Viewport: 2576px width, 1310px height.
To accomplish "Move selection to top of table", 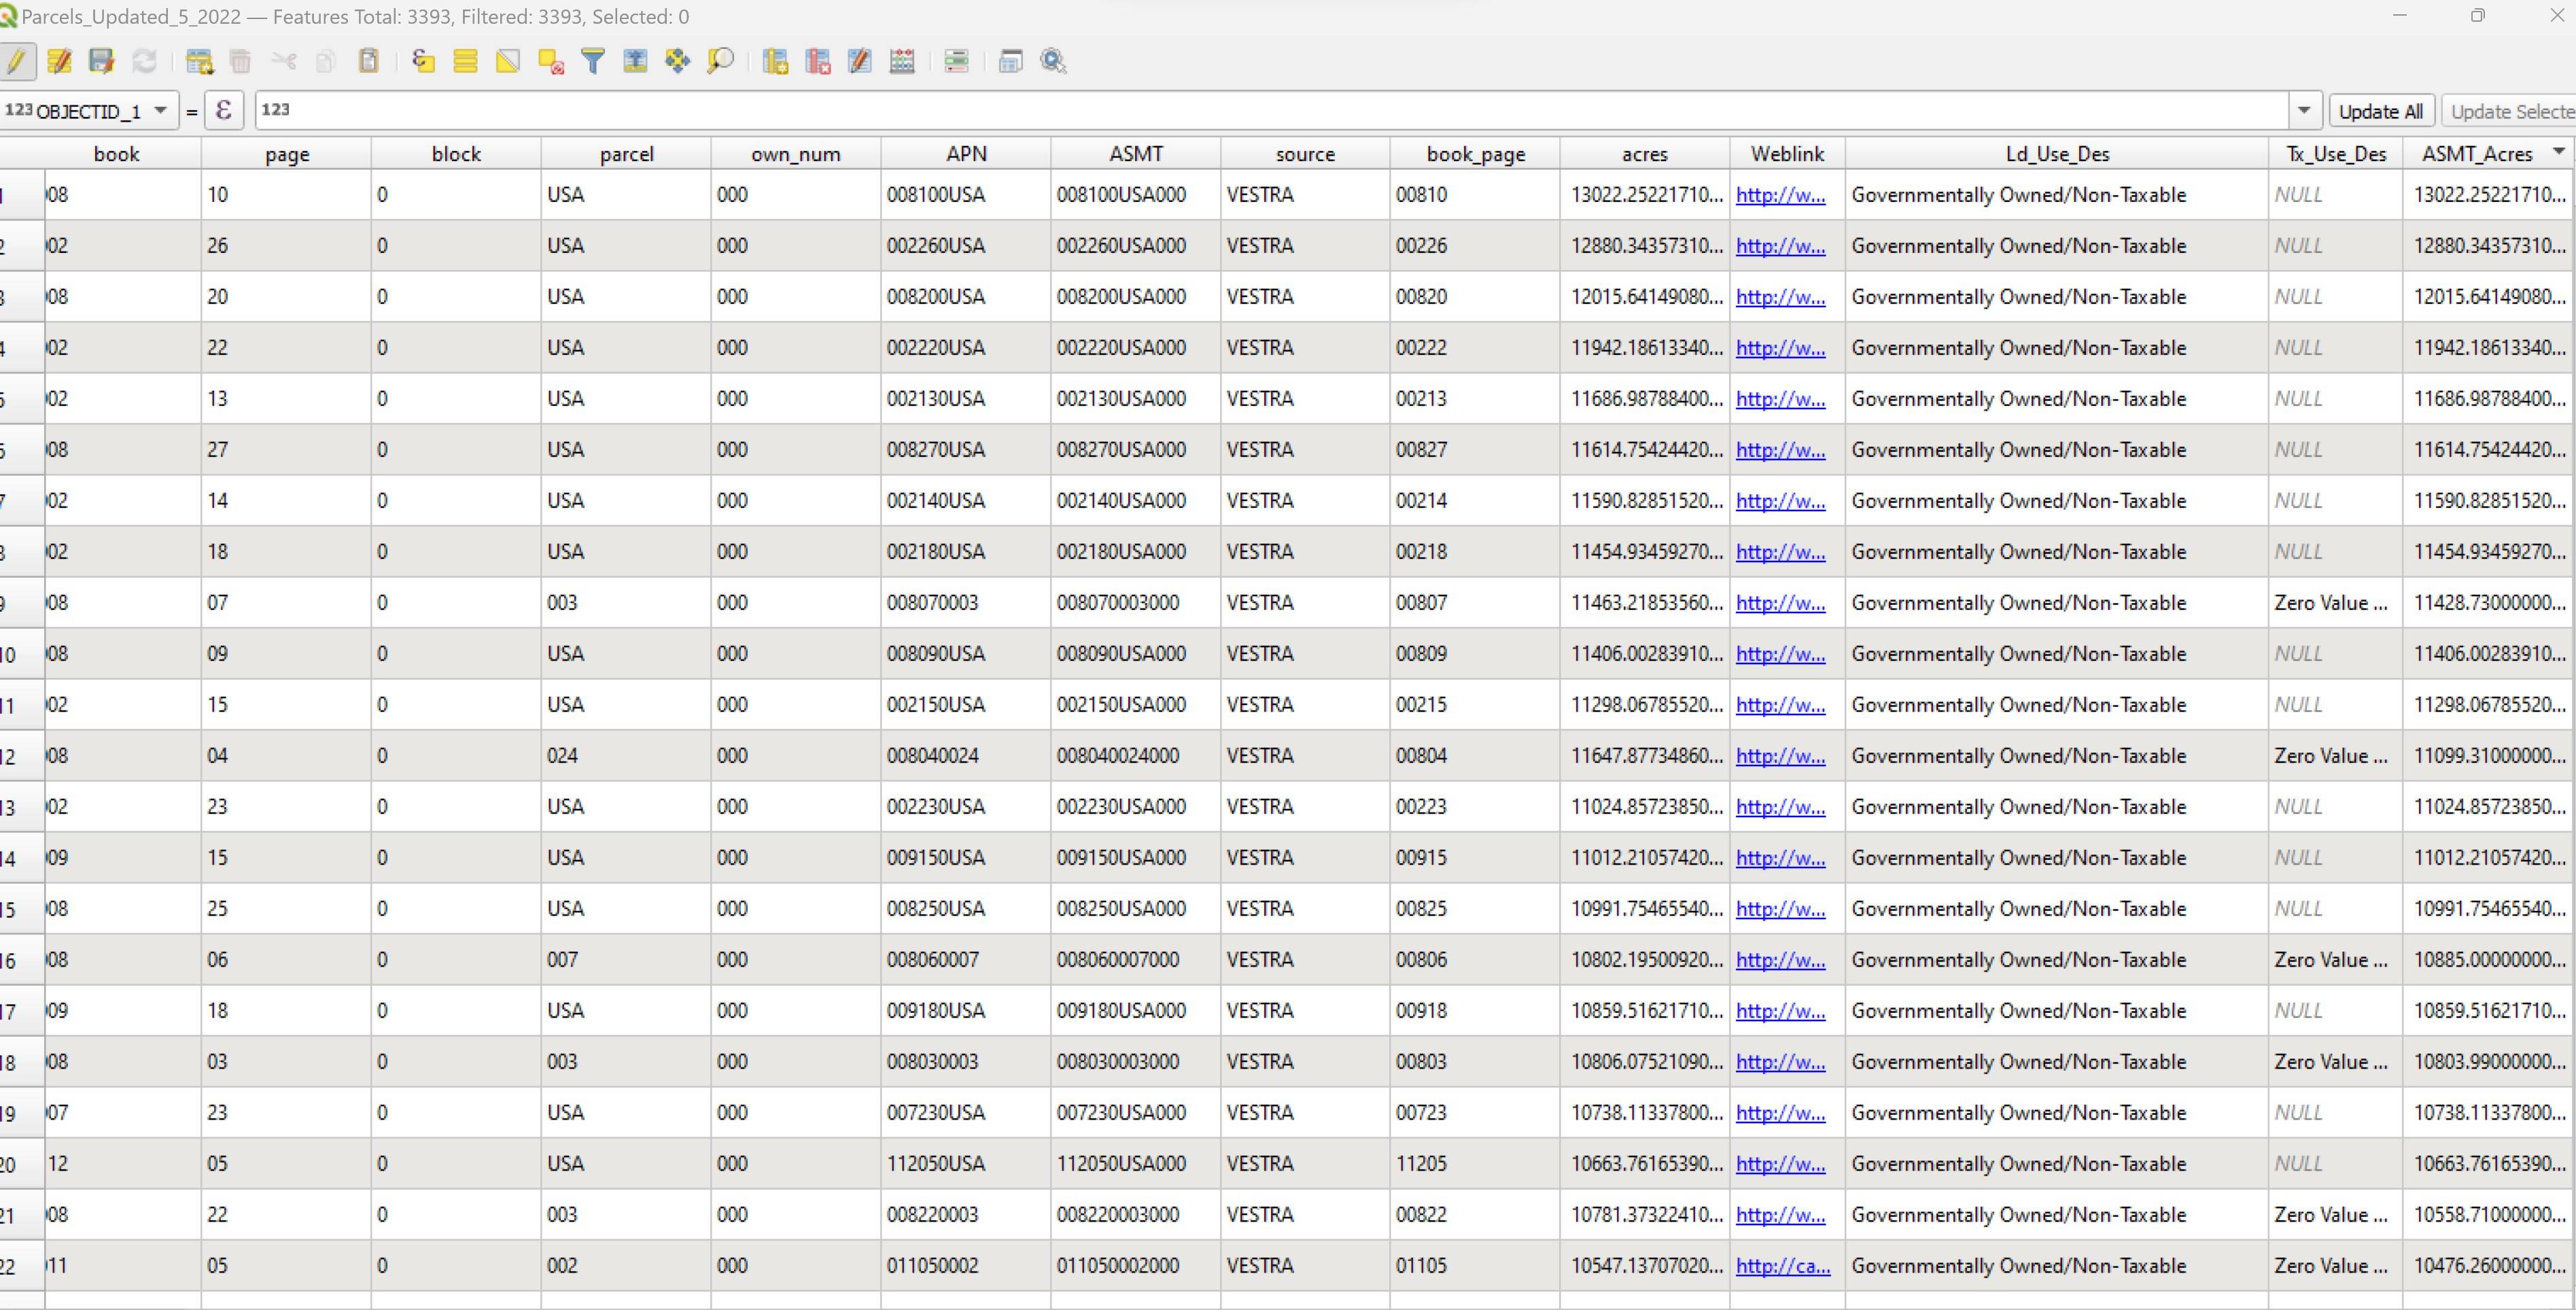I will pyautogui.click(x=635, y=61).
